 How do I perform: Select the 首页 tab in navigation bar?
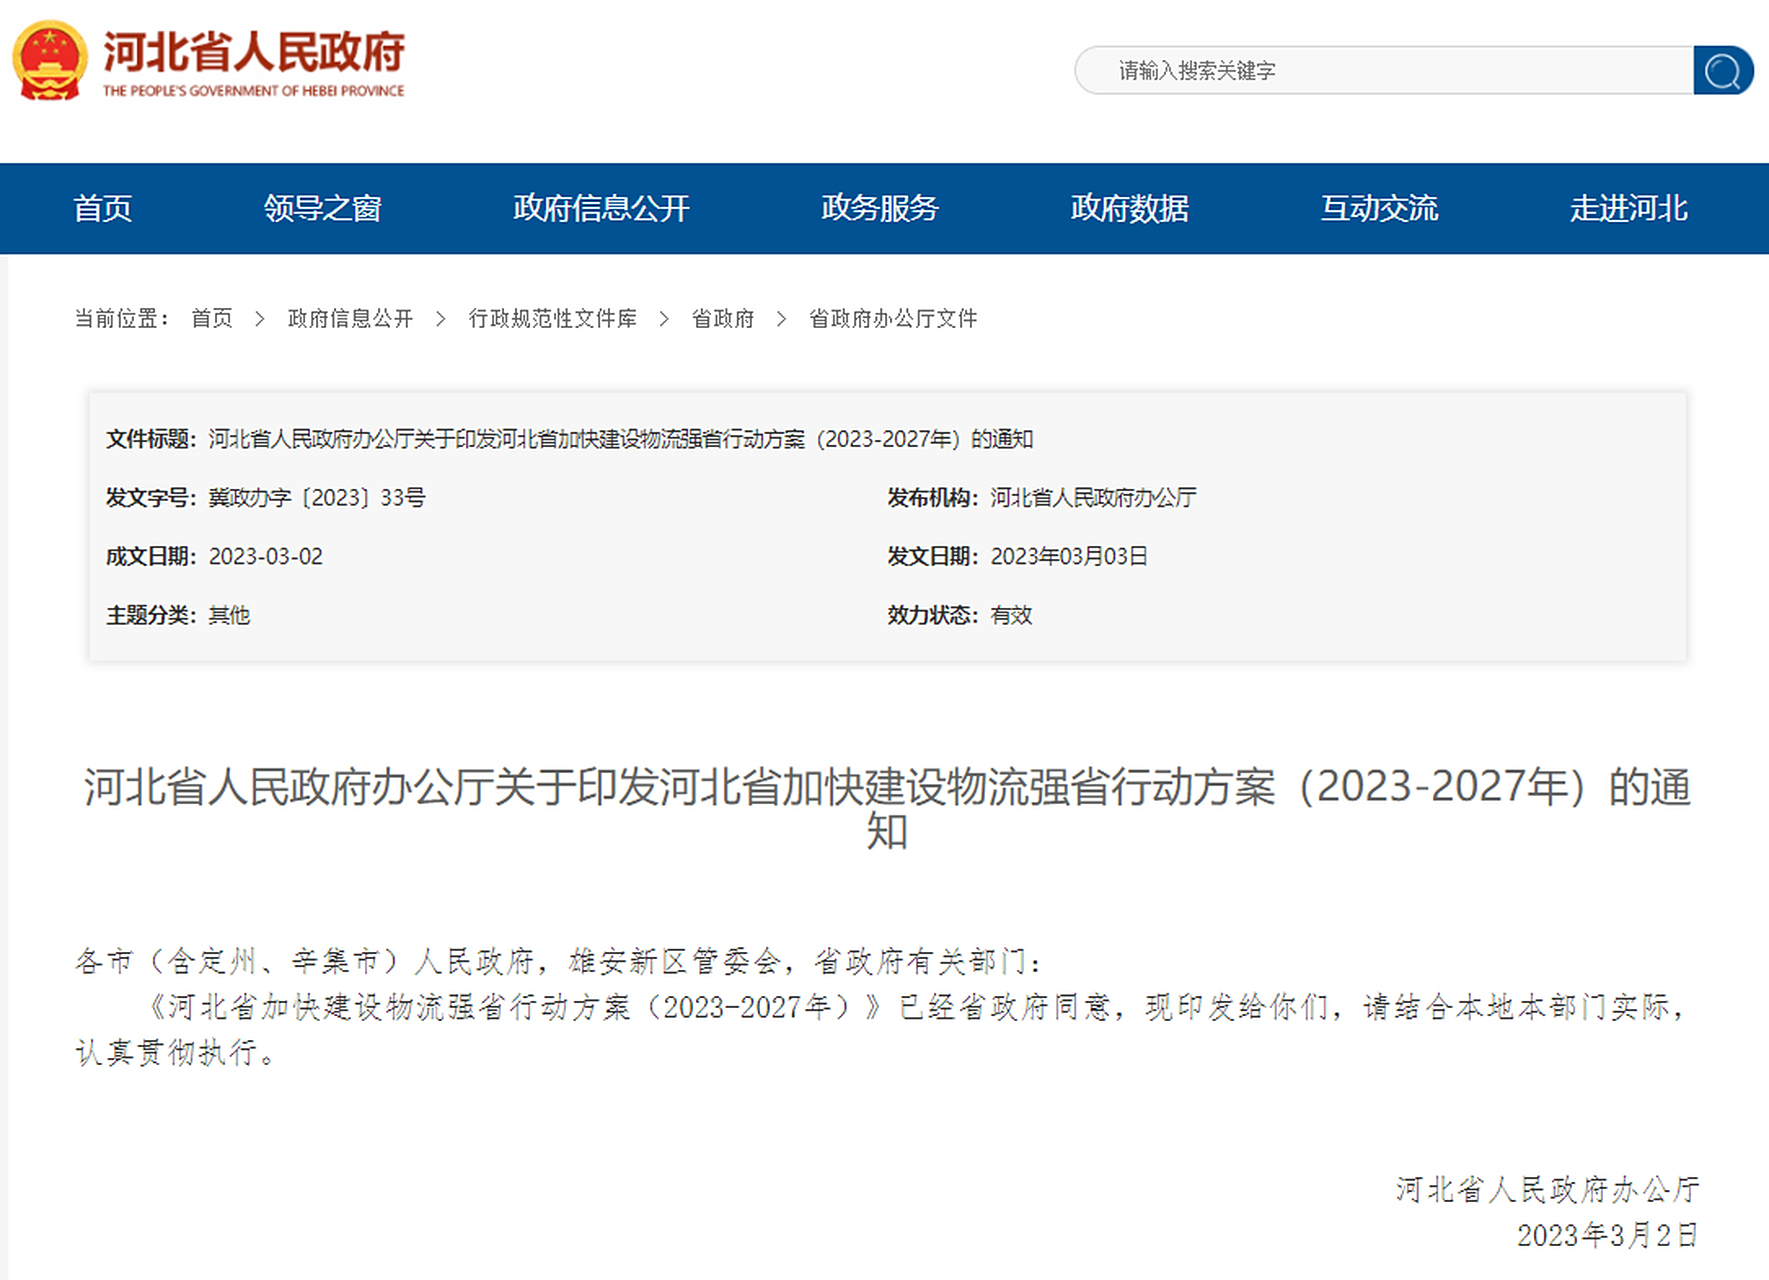tap(105, 208)
